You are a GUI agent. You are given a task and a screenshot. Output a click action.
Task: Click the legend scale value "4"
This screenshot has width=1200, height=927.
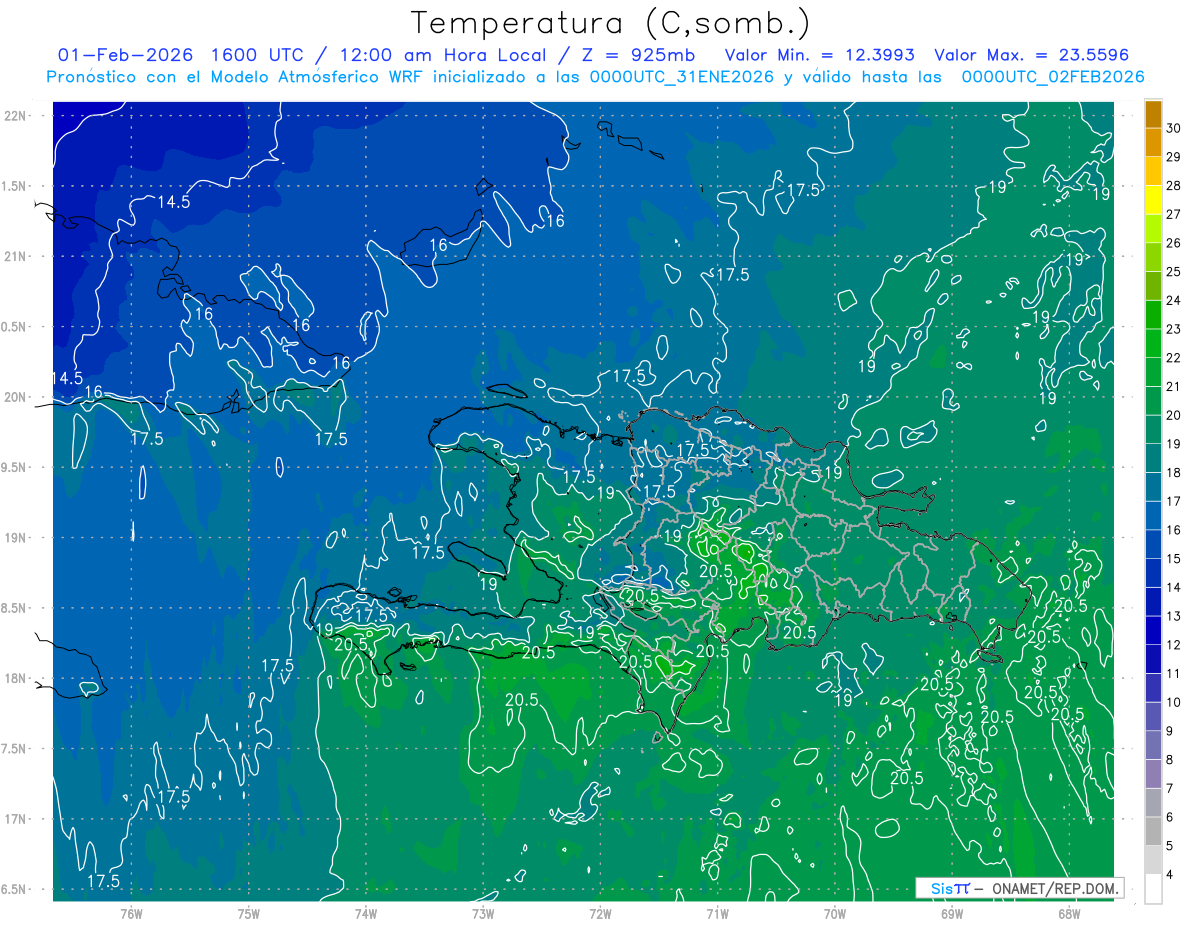coord(1171,875)
